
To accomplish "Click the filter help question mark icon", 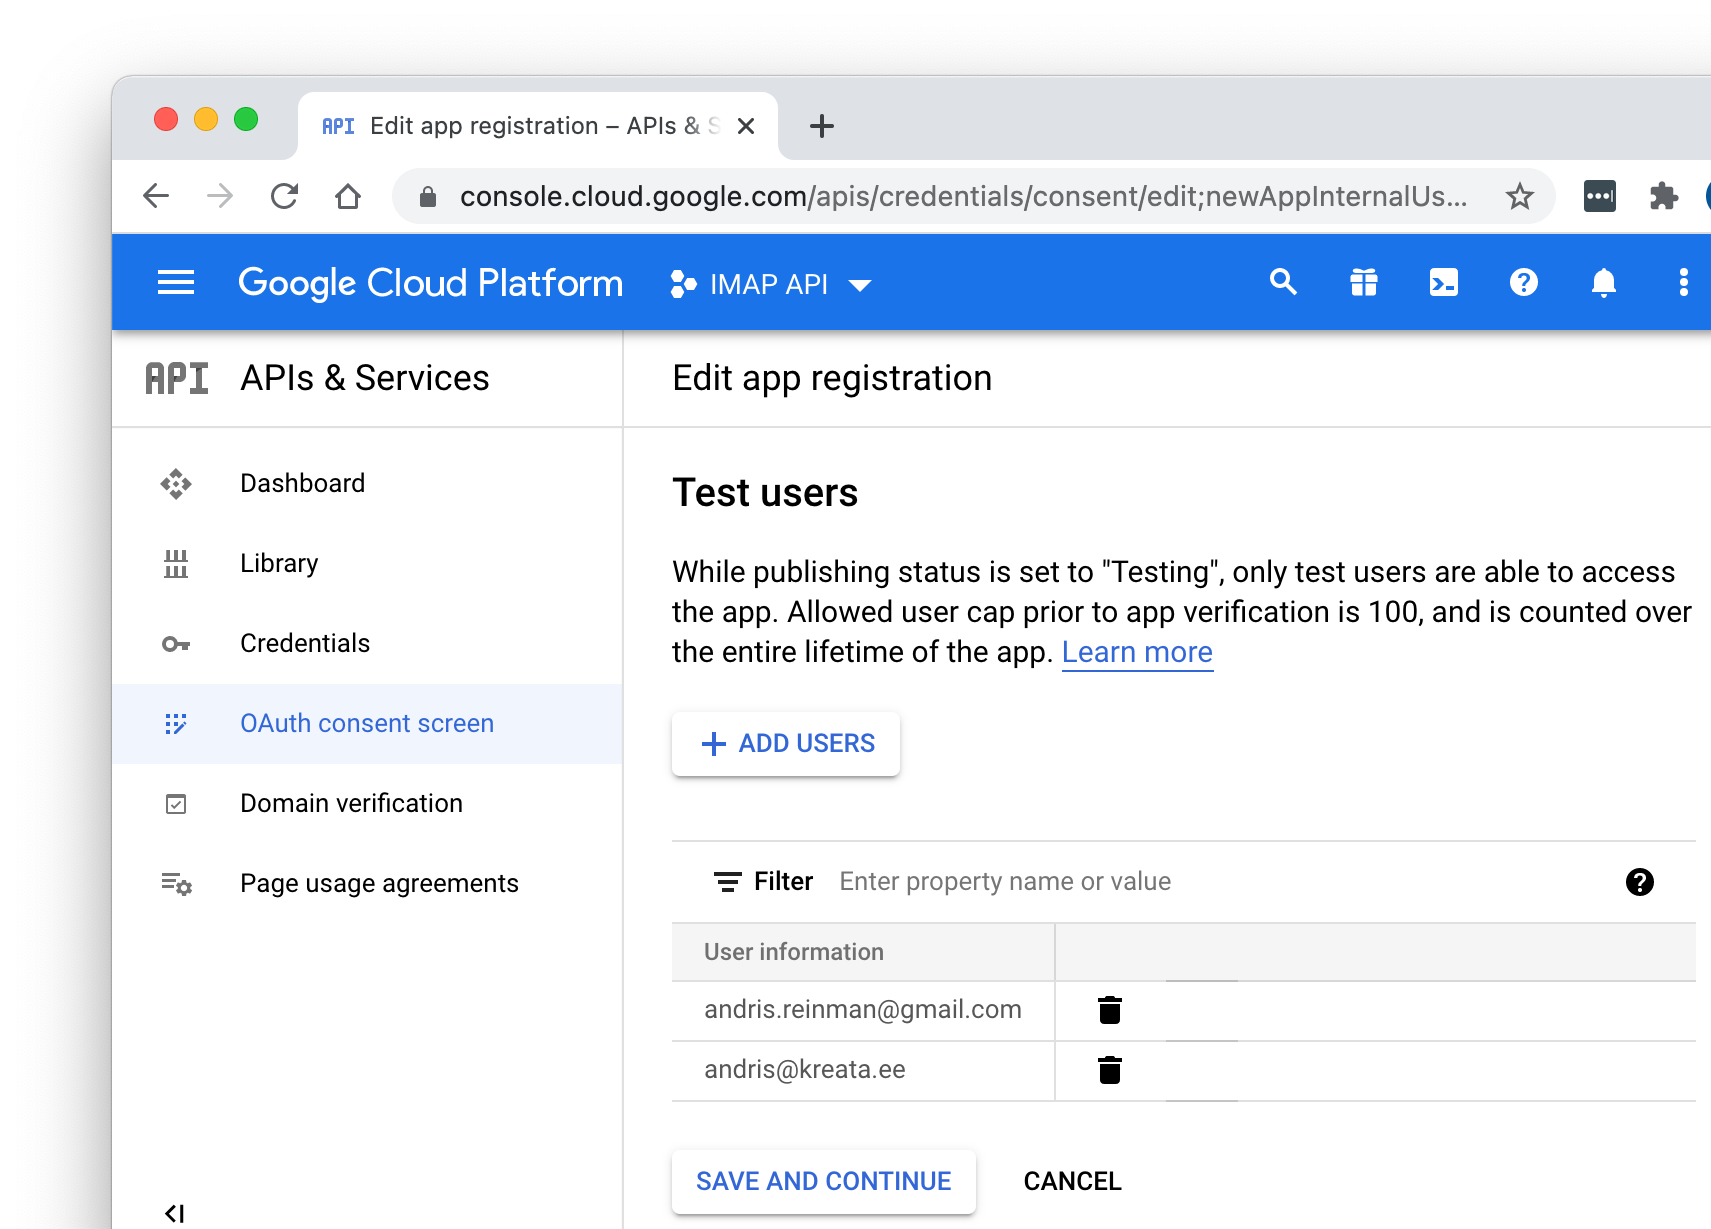I will coord(1640,882).
